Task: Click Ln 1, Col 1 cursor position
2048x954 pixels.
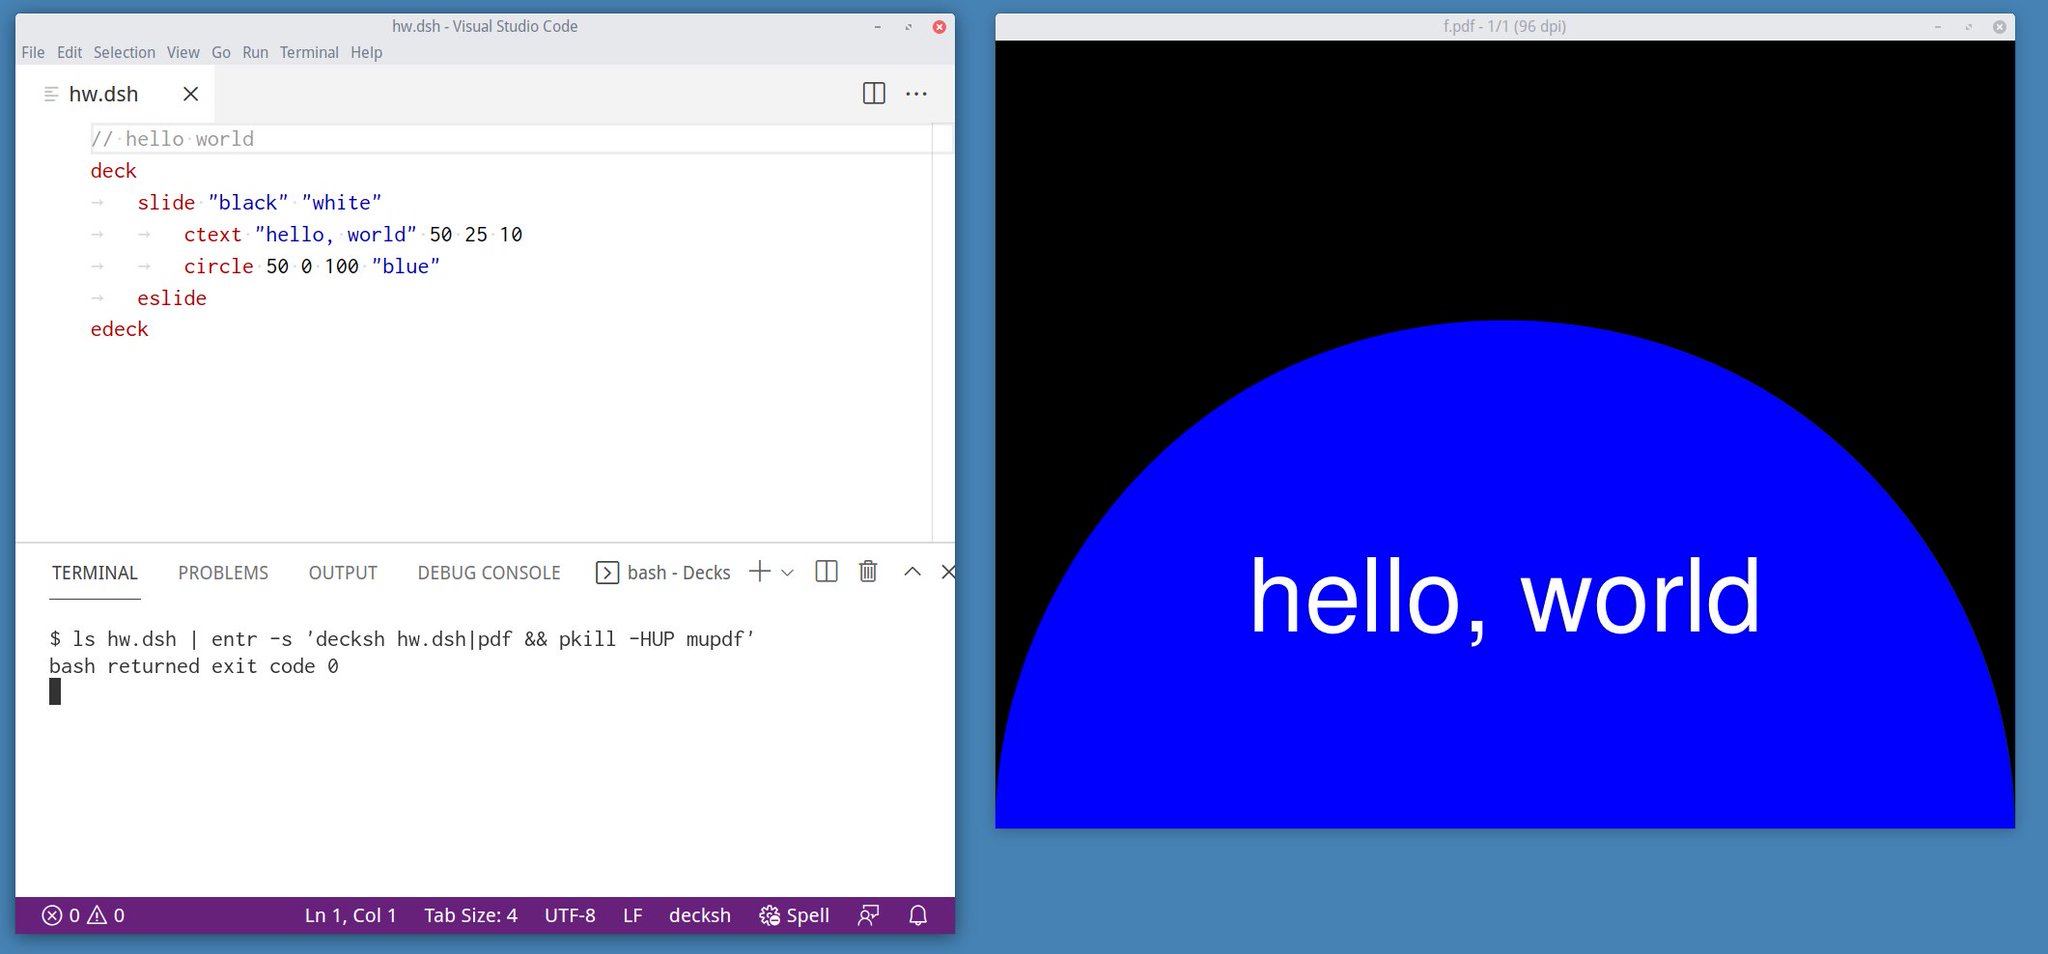Action: click(350, 915)
